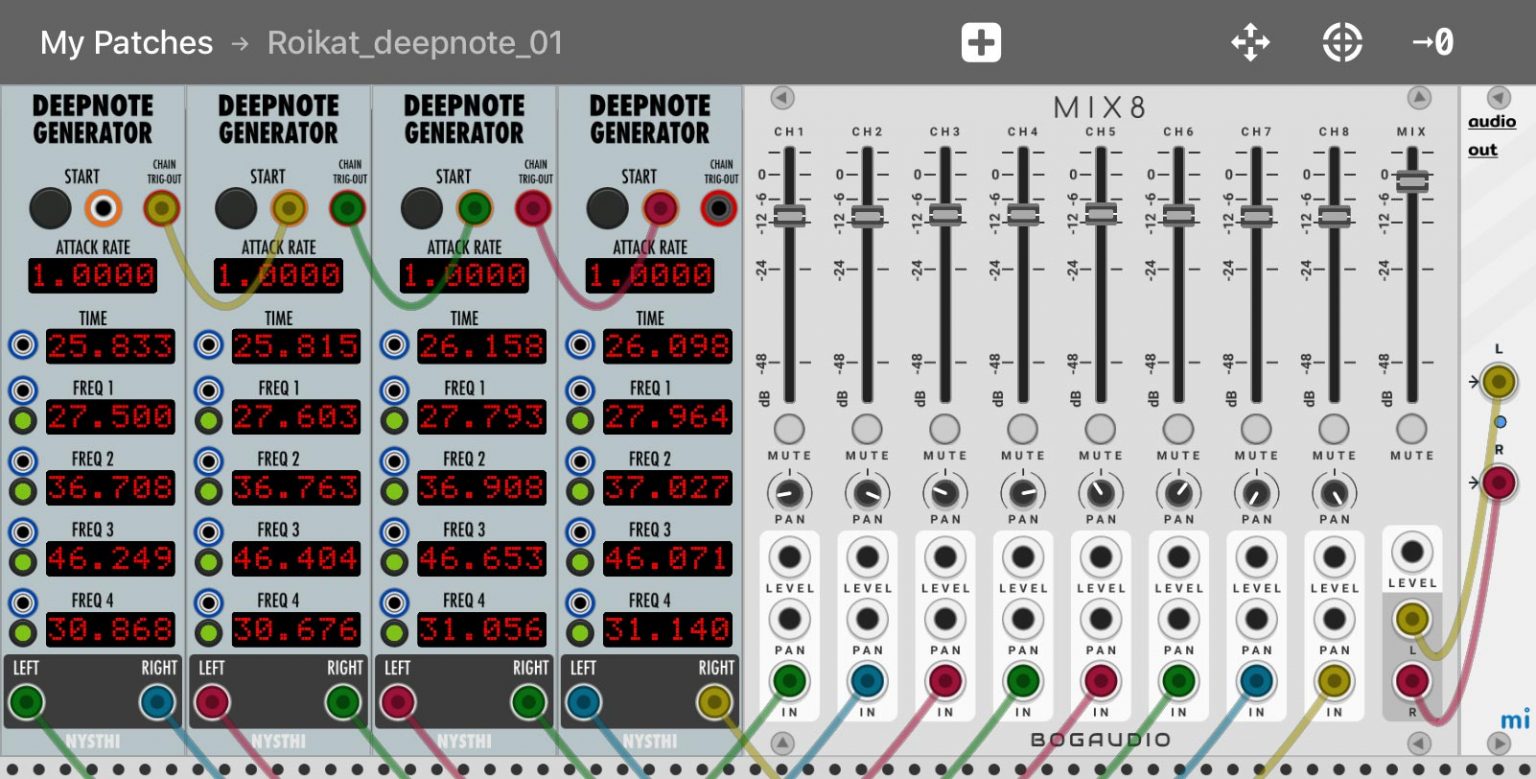Click the CH8 PAN CV input jack
The image size is (1536, 779).
point(1334,619)
